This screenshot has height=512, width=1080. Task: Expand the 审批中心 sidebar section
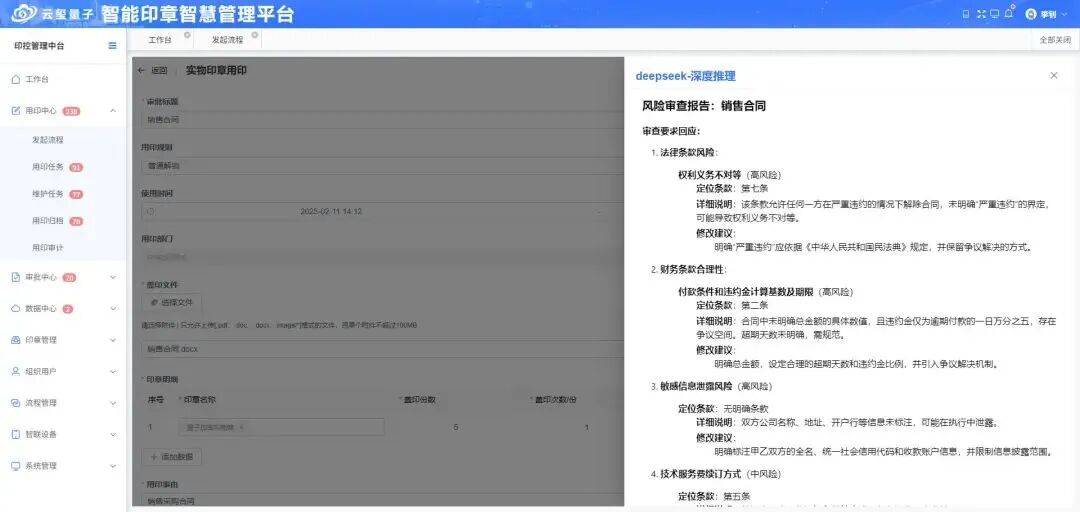[112, 277]
